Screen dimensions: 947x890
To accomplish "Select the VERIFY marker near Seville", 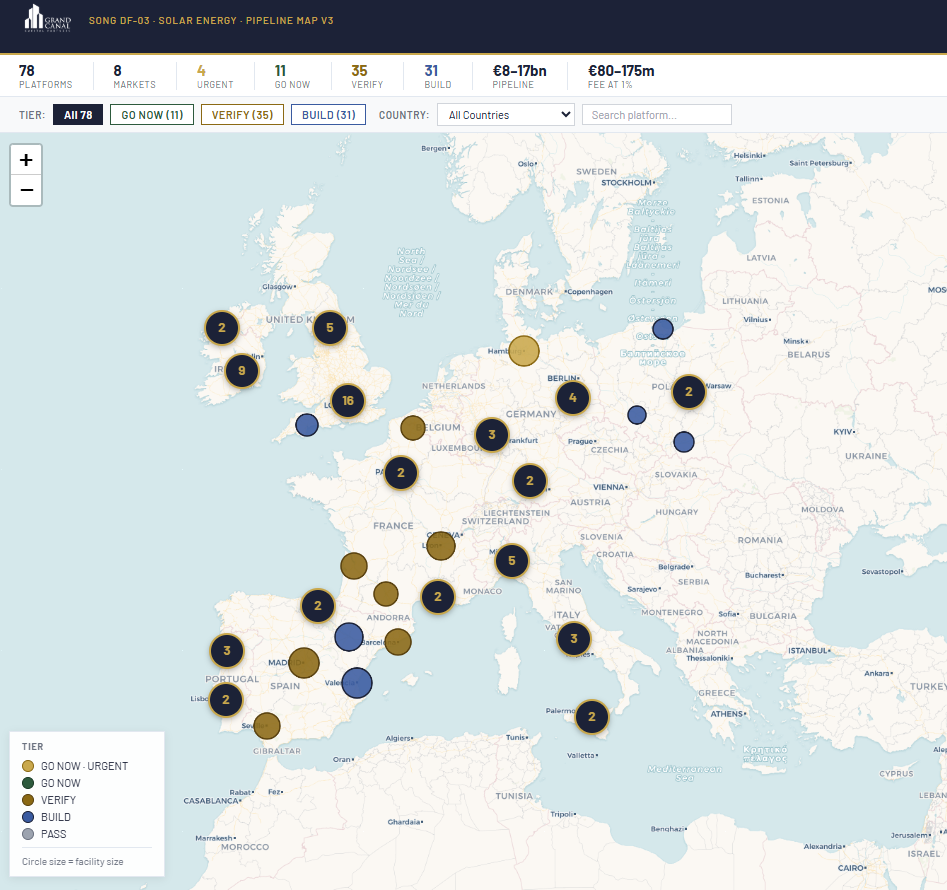I will click(x=267, y=726).
